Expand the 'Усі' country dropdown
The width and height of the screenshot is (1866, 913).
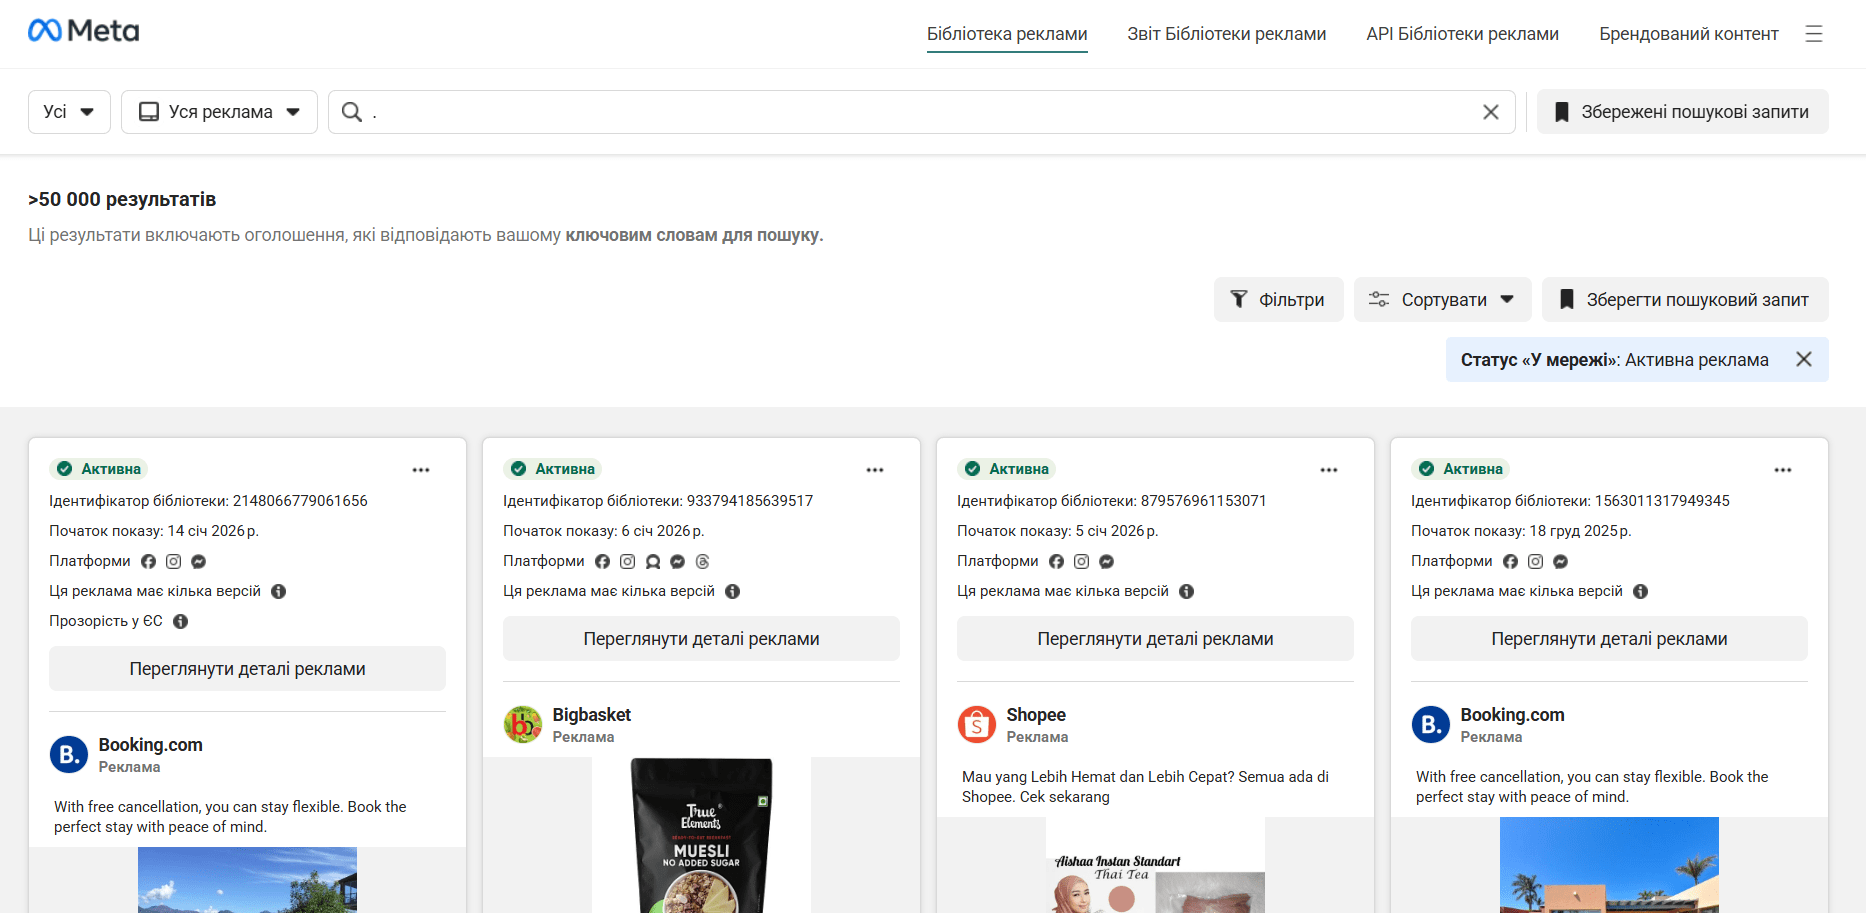(x=69, y=112)
